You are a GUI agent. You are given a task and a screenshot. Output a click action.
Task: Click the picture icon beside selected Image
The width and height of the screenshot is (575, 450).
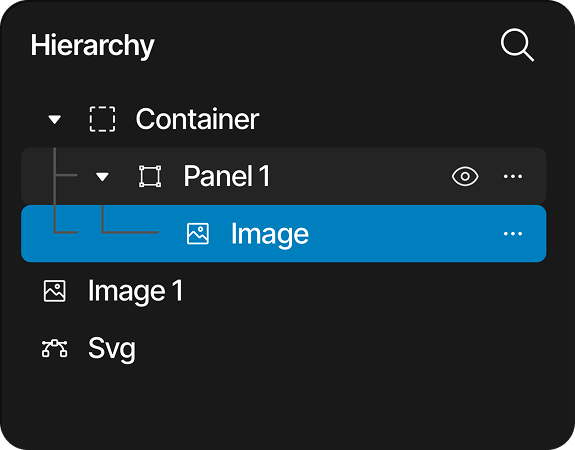click(x=198, y=234)
